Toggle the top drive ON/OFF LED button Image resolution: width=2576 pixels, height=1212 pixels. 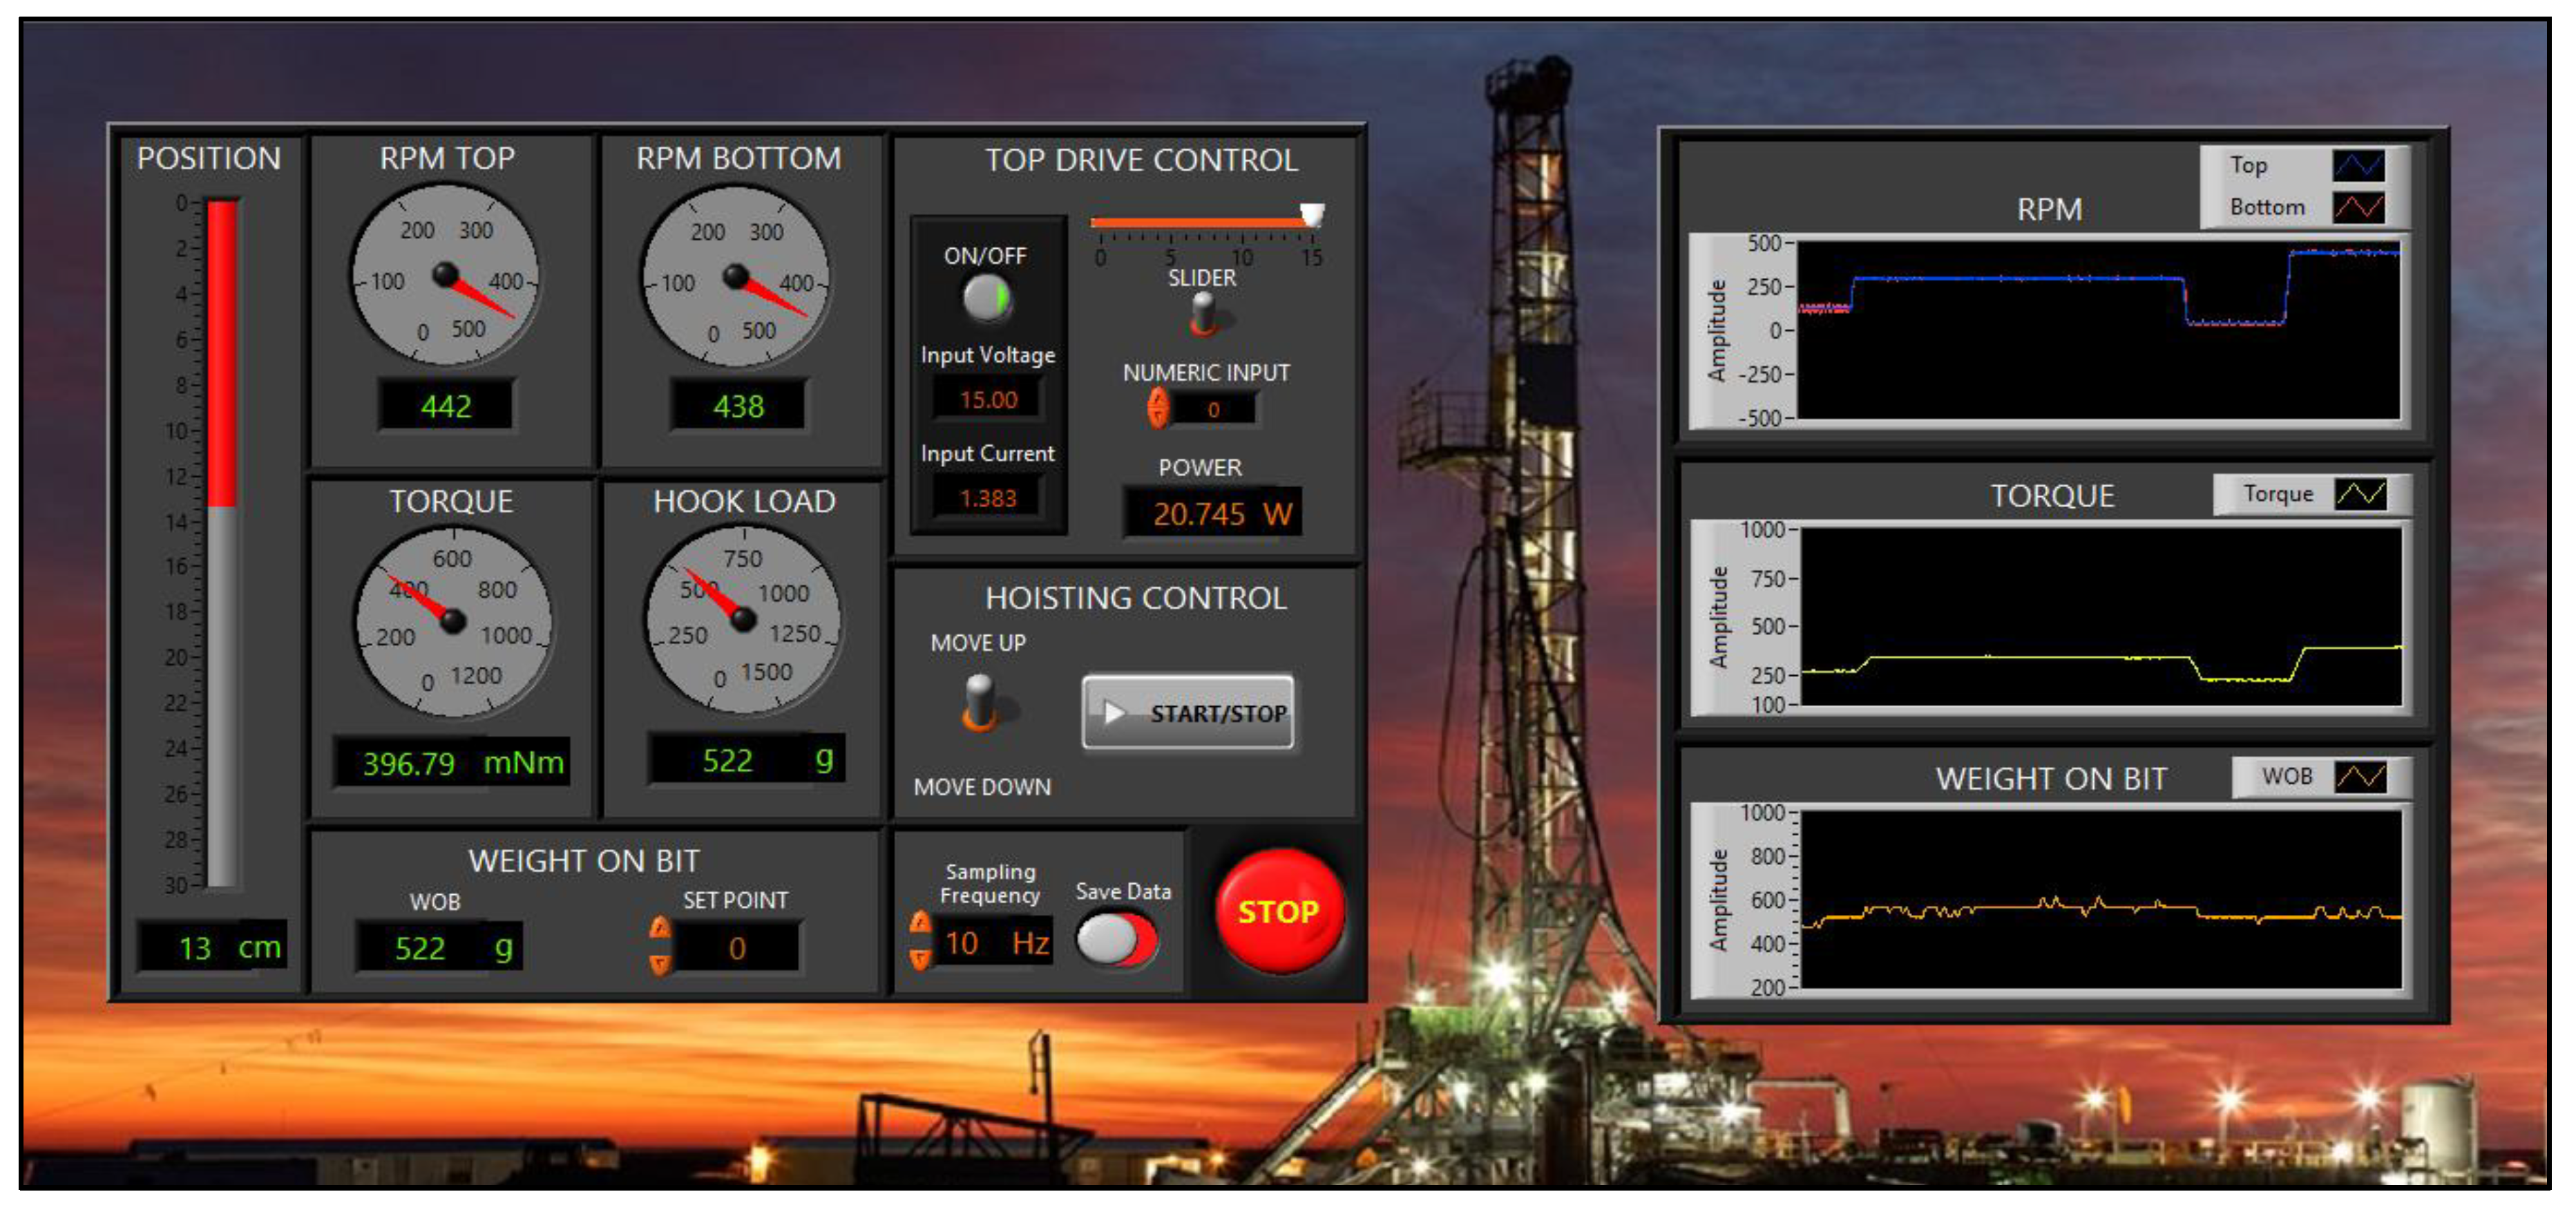[987, 298]
